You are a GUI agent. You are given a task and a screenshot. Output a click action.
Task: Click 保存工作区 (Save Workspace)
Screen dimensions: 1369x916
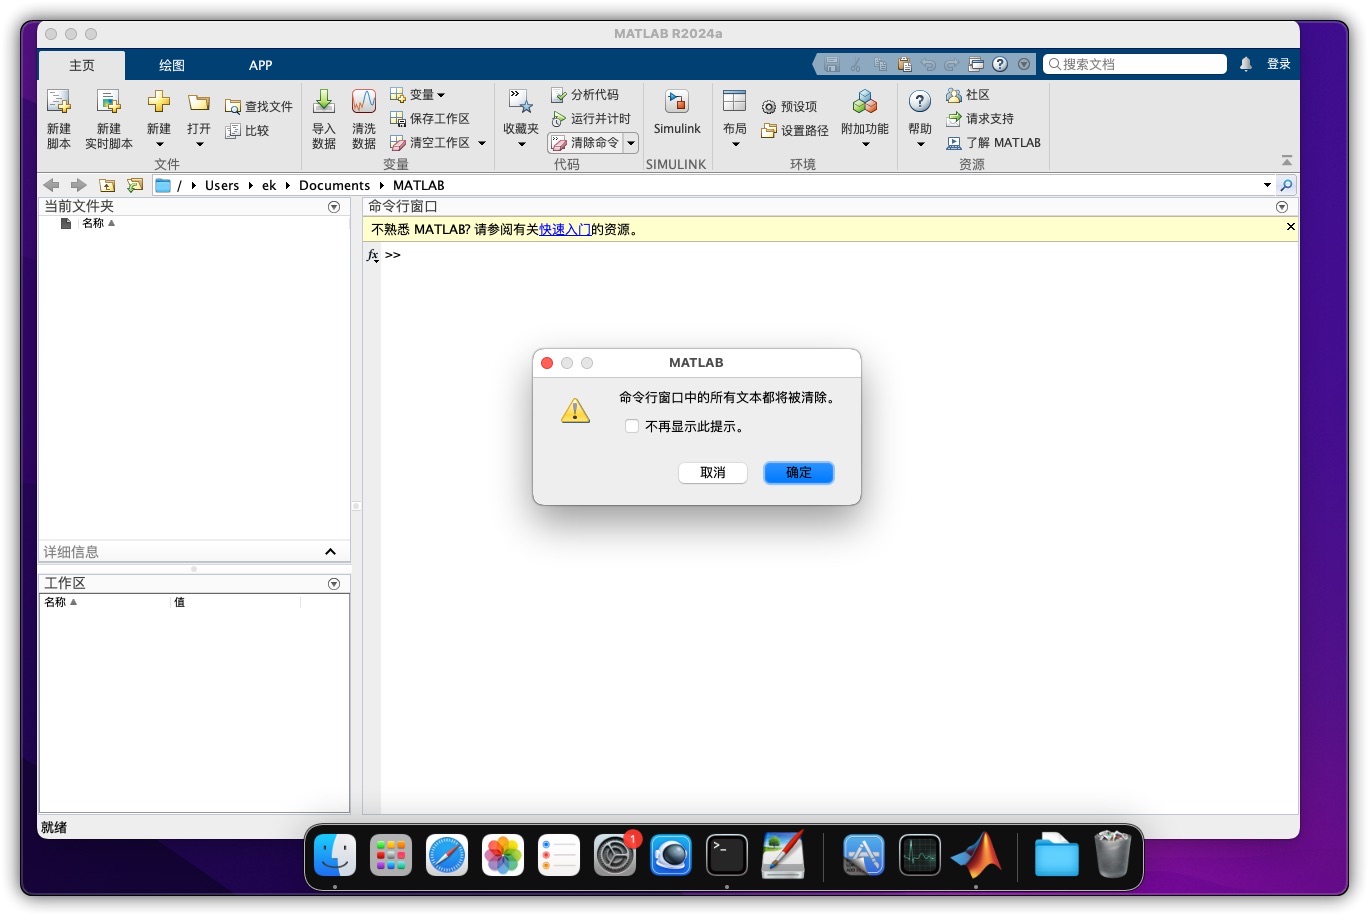[430, 118]
